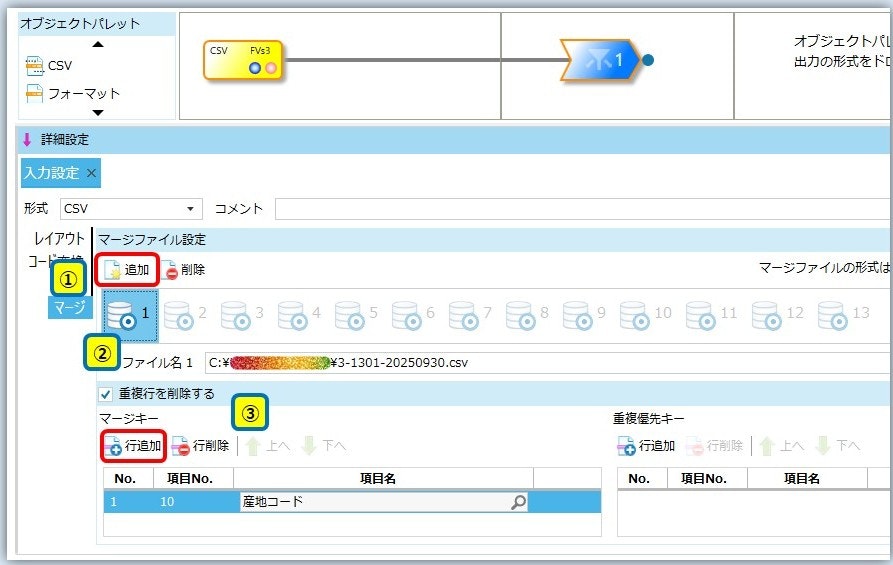This screenshot has width=893, height=565.
Task: Close the 入力設定 tab
Action: coord(91,173)
